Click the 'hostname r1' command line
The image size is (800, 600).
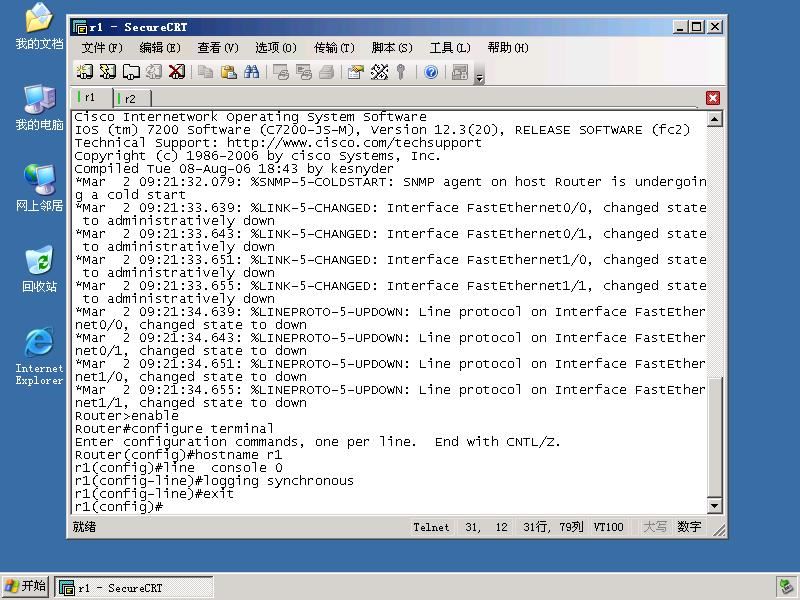[178, 455]
